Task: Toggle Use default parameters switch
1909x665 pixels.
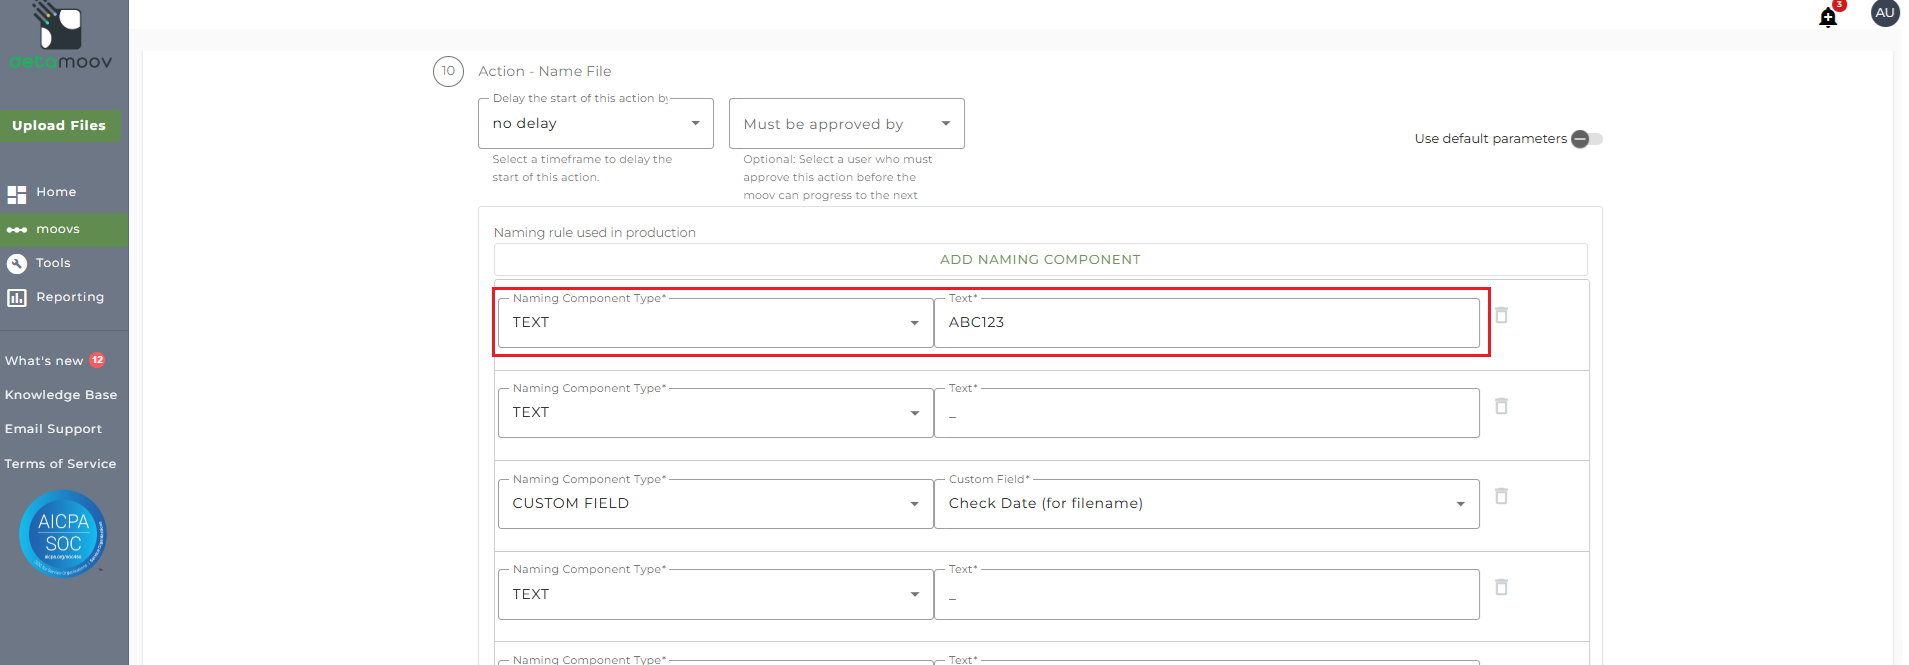Action: tap(1586, 139)
